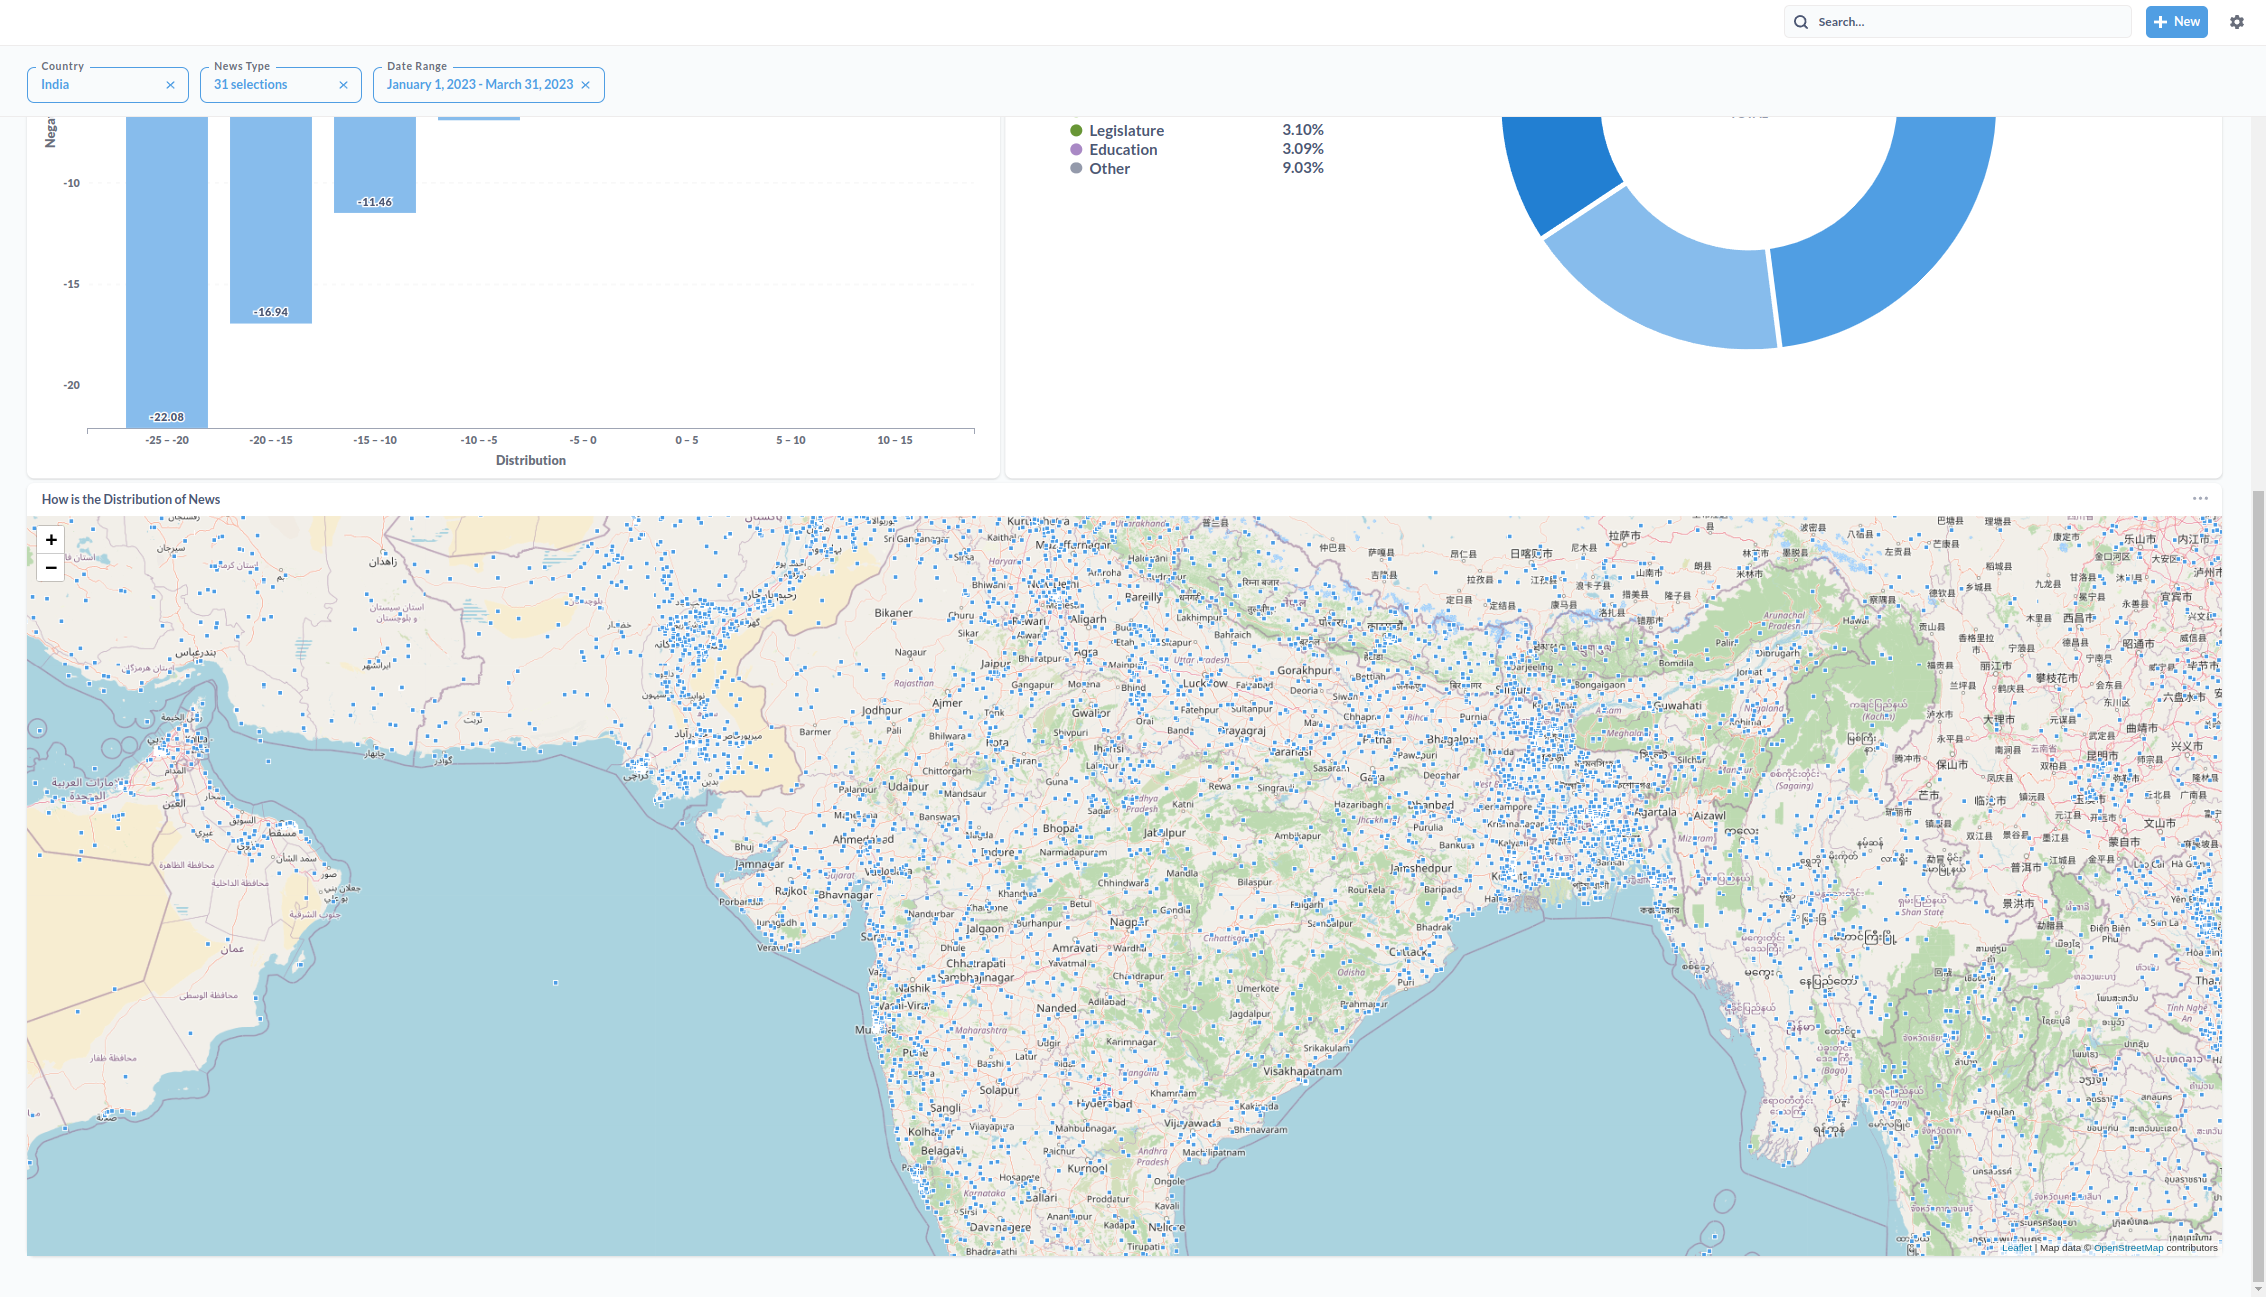
Task: Remove the 31 selections news type filter
Action: [344, 84]
